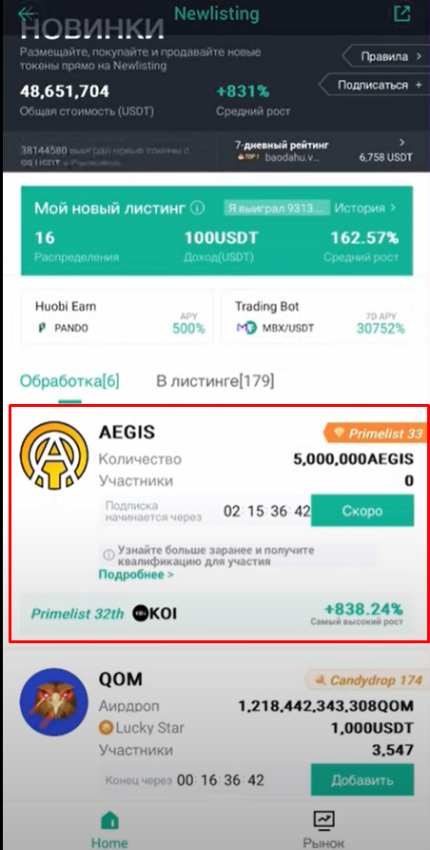Click the Скоро button for AEGIS

[x=362, y=511]
